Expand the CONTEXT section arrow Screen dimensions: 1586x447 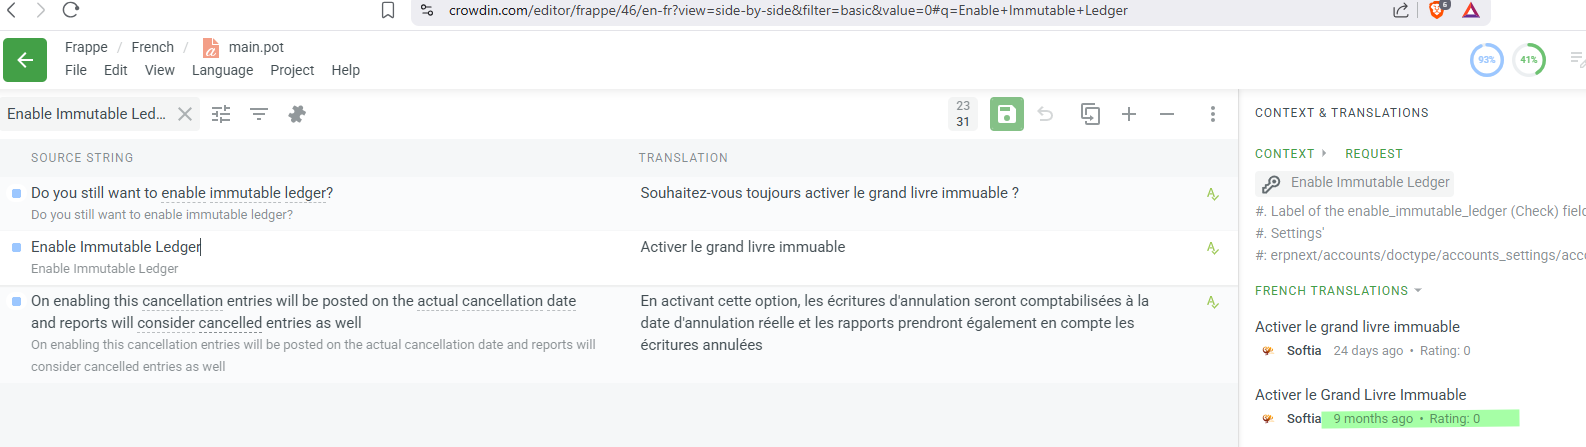(x=1324, y=153)
